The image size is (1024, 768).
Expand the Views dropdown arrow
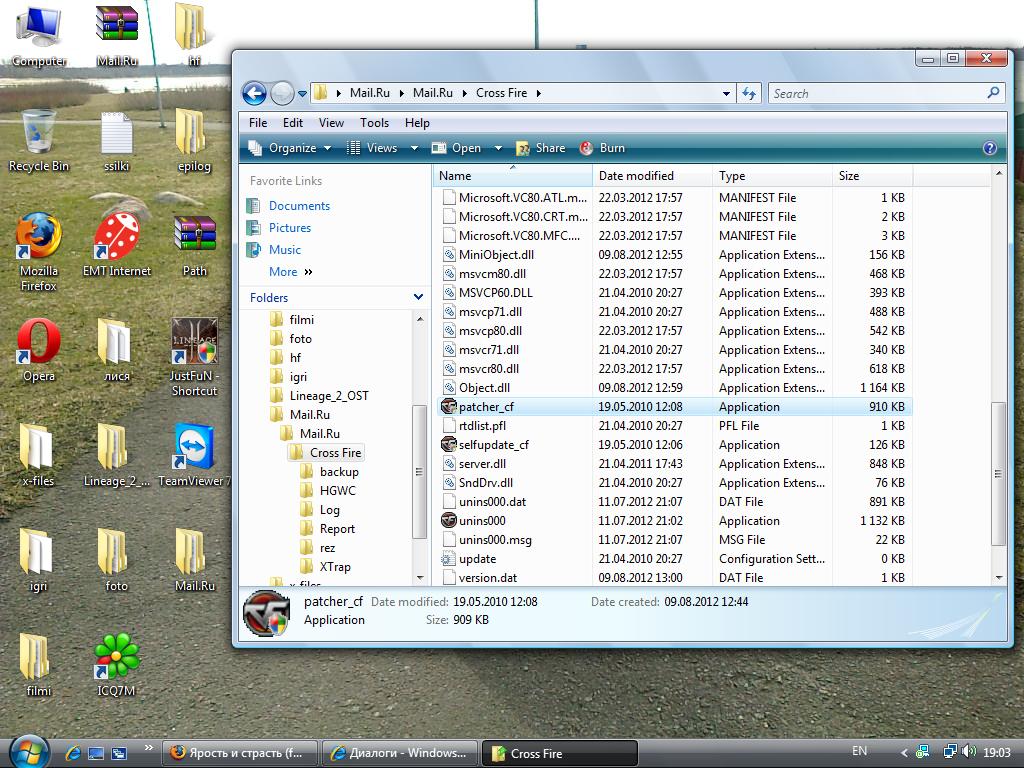(414, 148)
